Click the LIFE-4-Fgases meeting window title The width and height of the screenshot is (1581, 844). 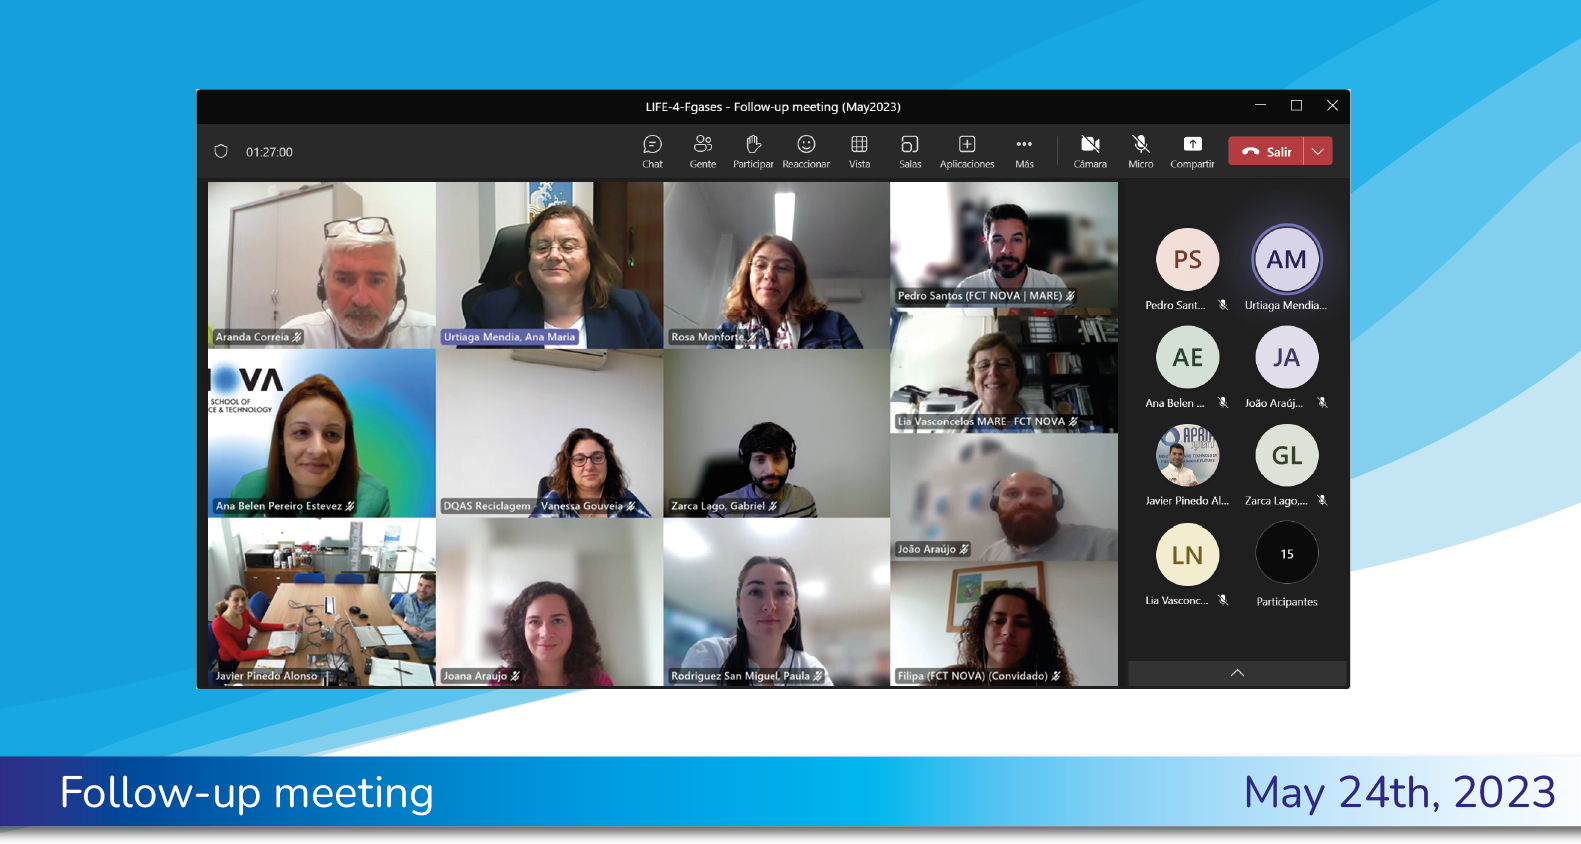point(773,107)
